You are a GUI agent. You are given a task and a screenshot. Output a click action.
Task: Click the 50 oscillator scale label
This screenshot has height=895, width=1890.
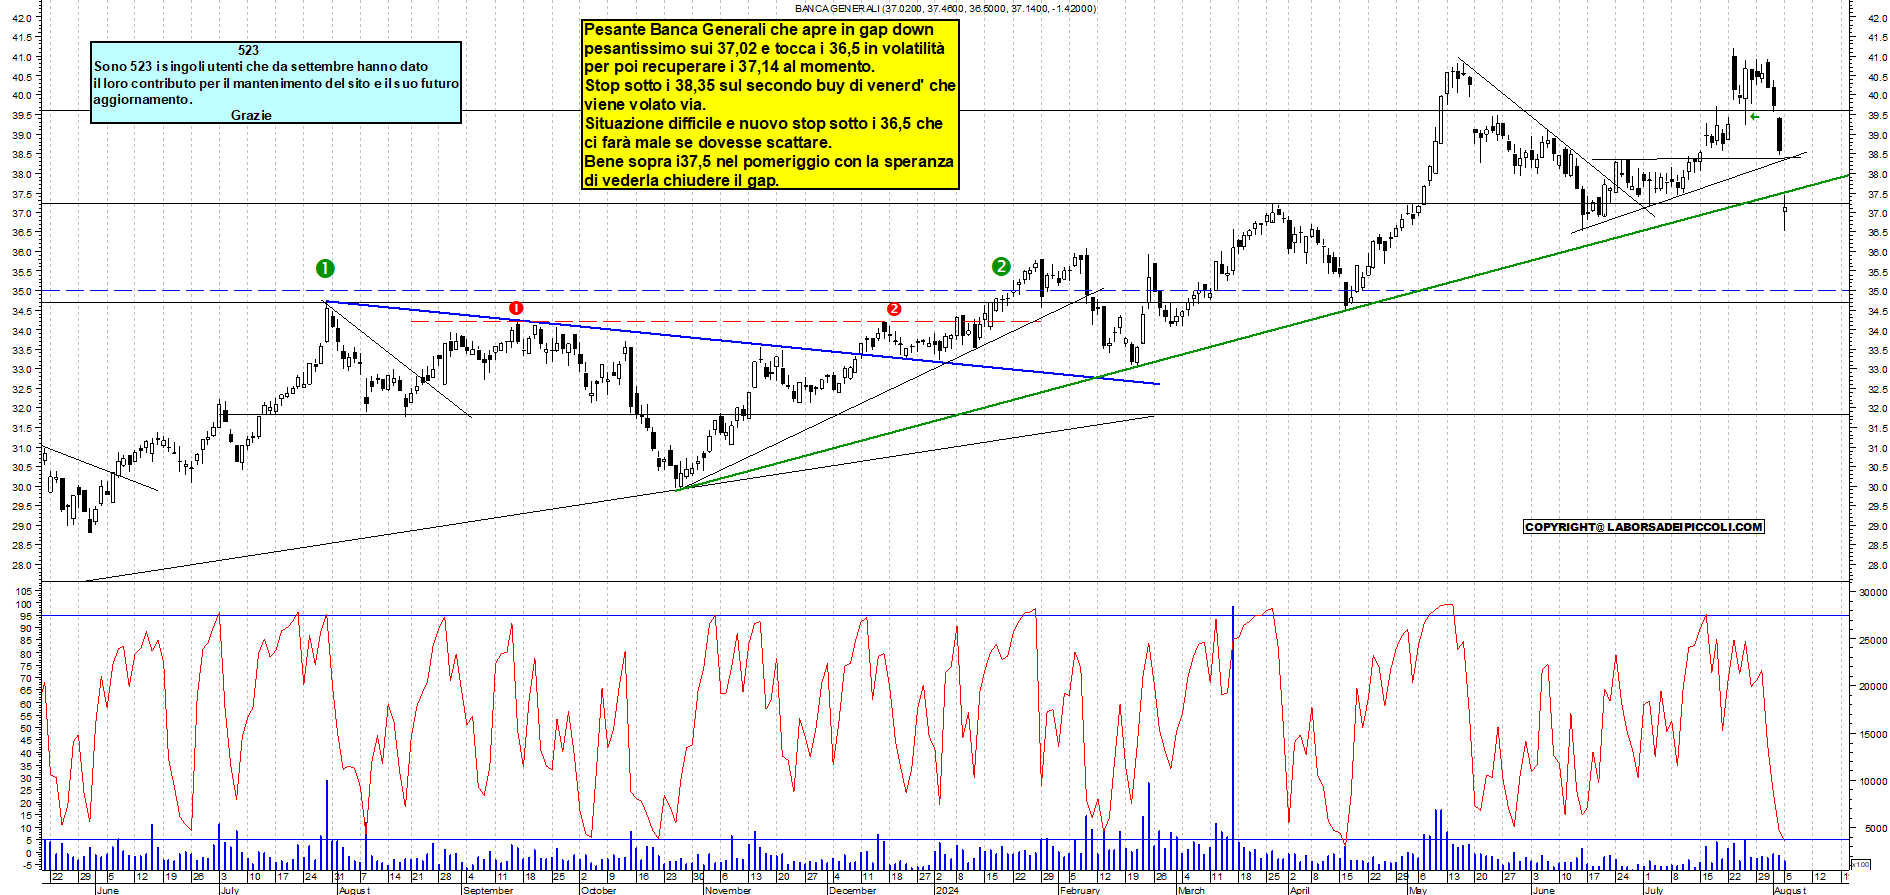point(26,729)
